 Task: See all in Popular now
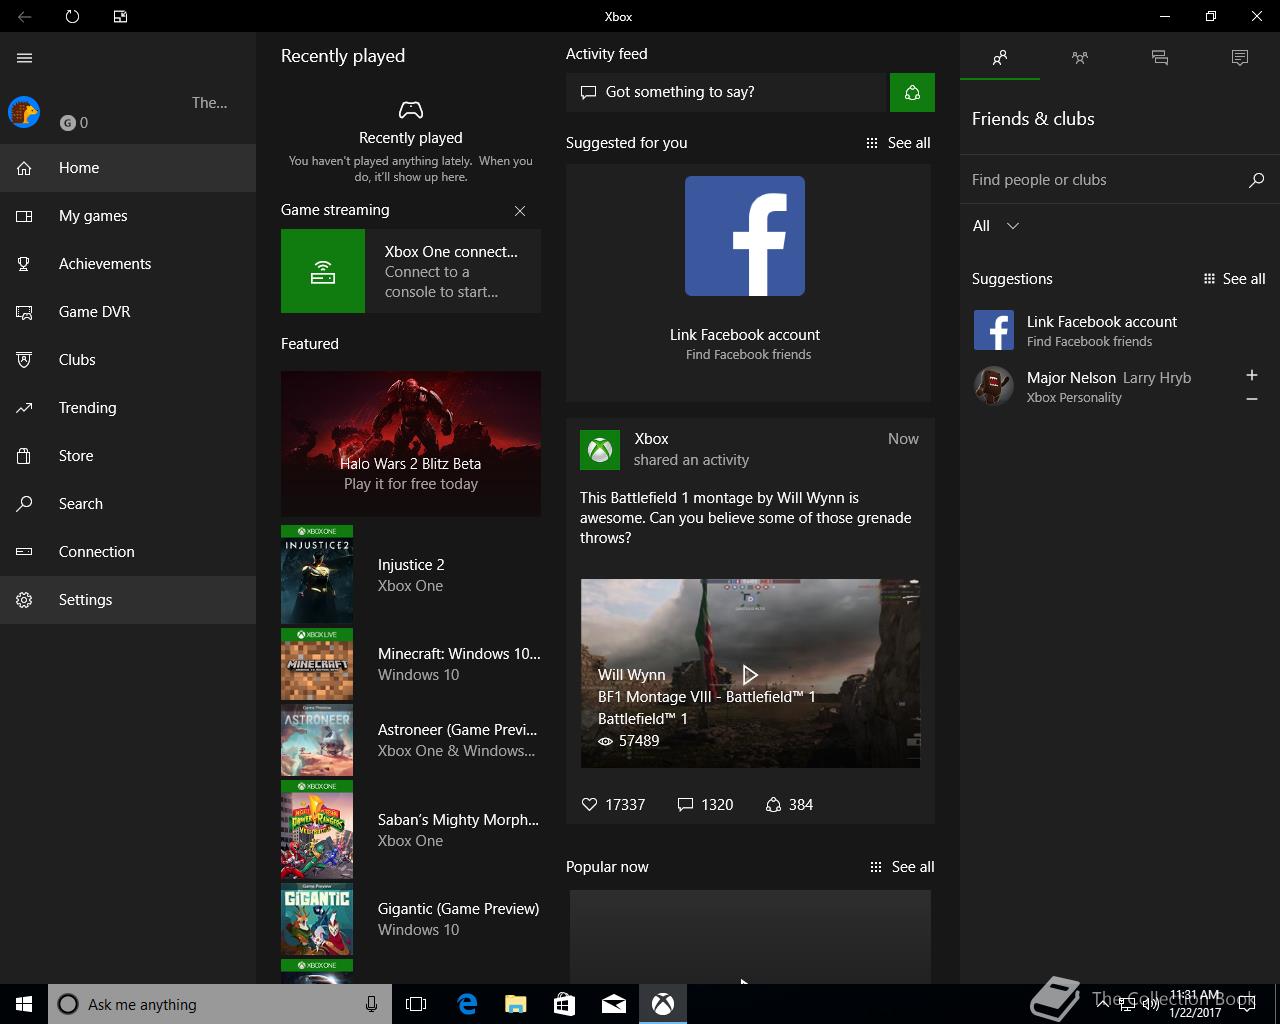(x=902, y=867)
